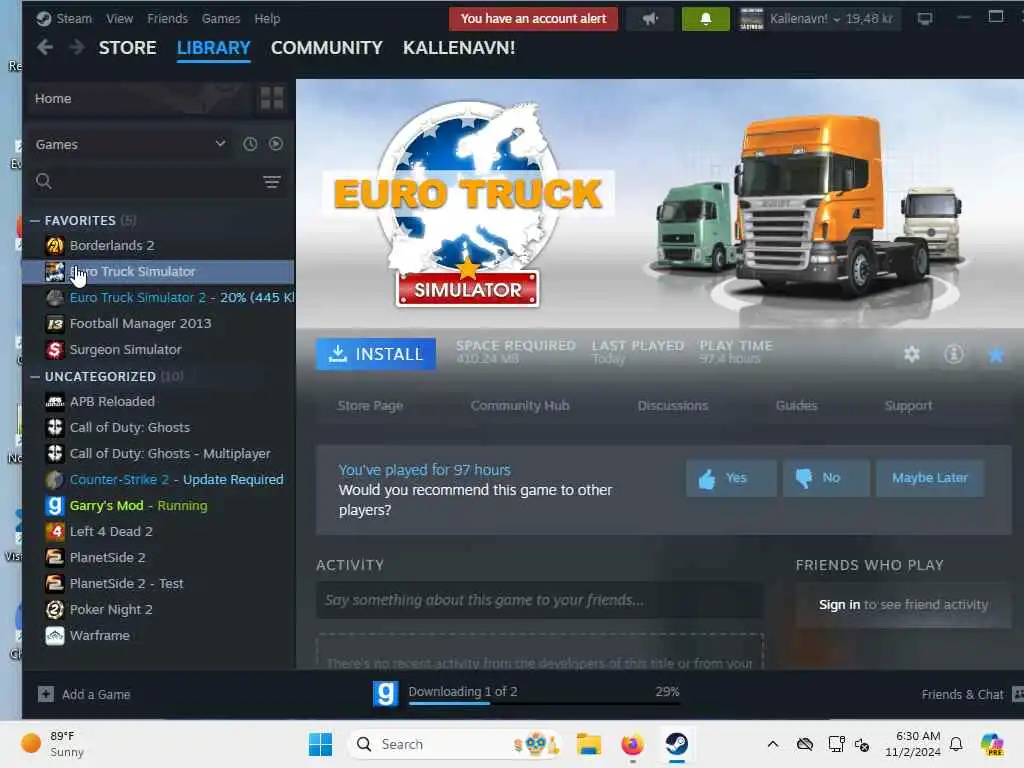Go to the COMMUNITY tab
The width and height of the screenshot is (1024, 768).
point(327,48)
